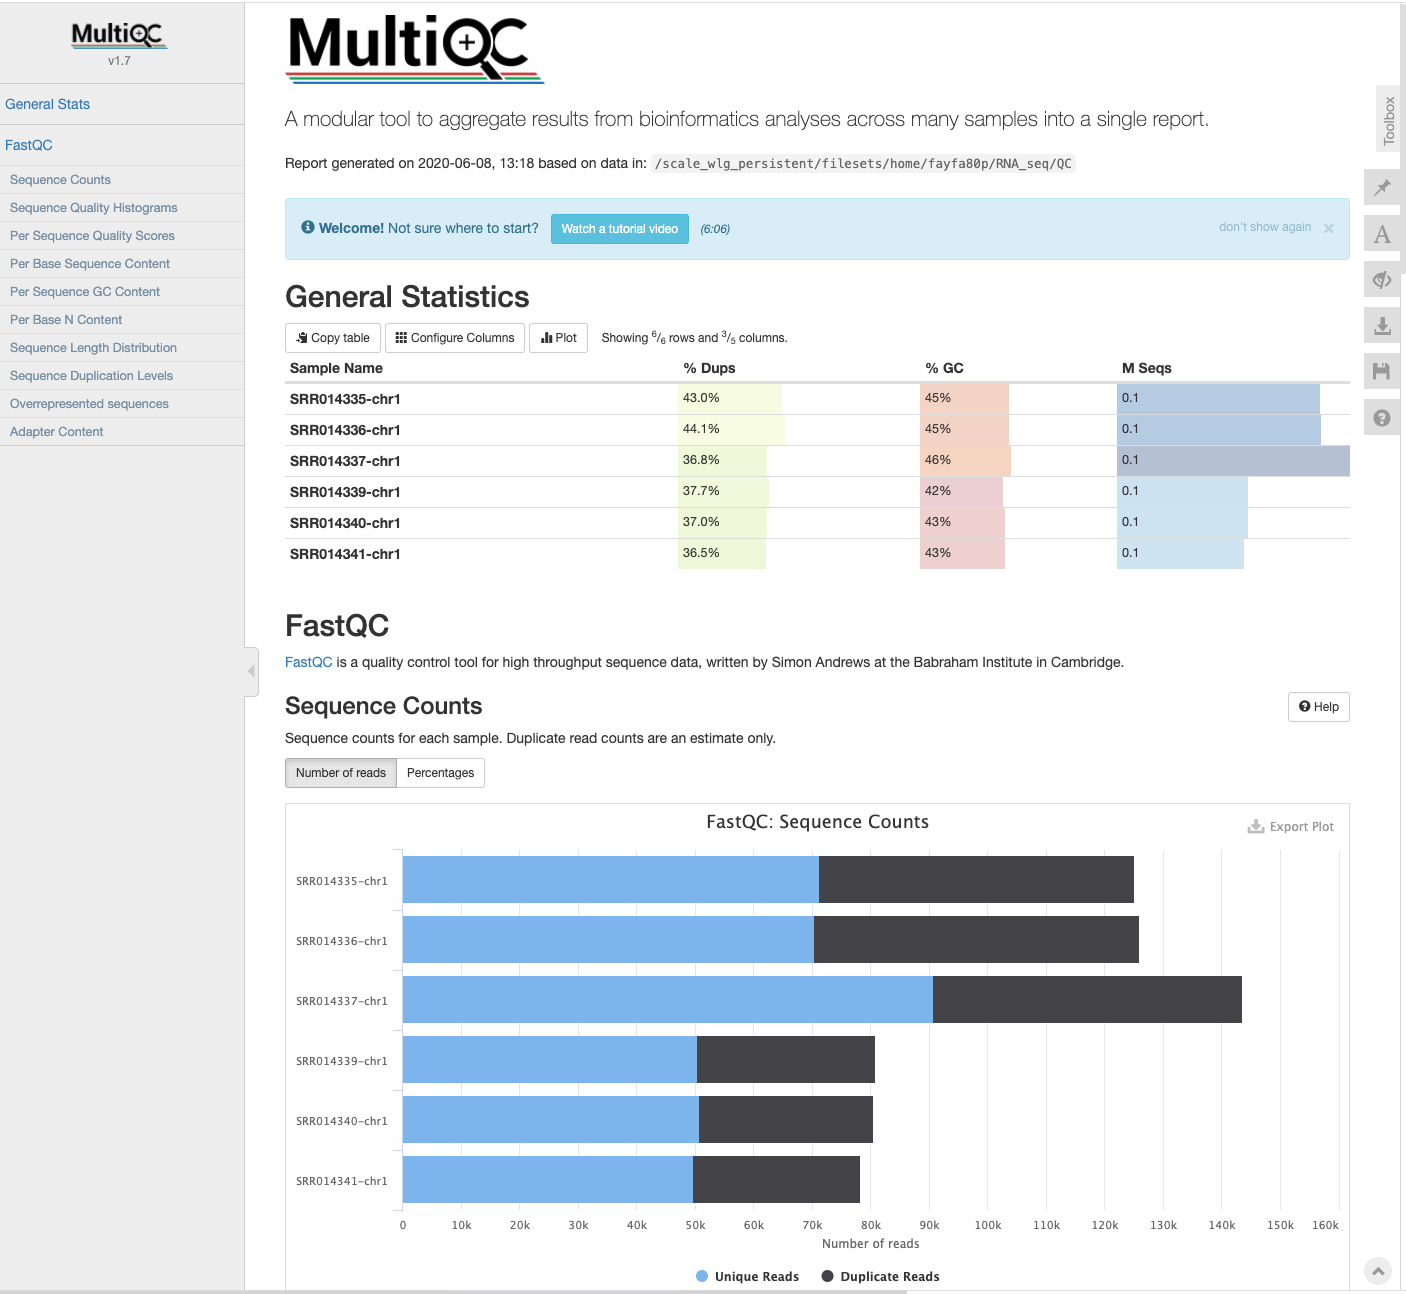The image size is (1406, 1294).
Task: Click Export Plot in the chart
Action: [x=1291, y=827]
